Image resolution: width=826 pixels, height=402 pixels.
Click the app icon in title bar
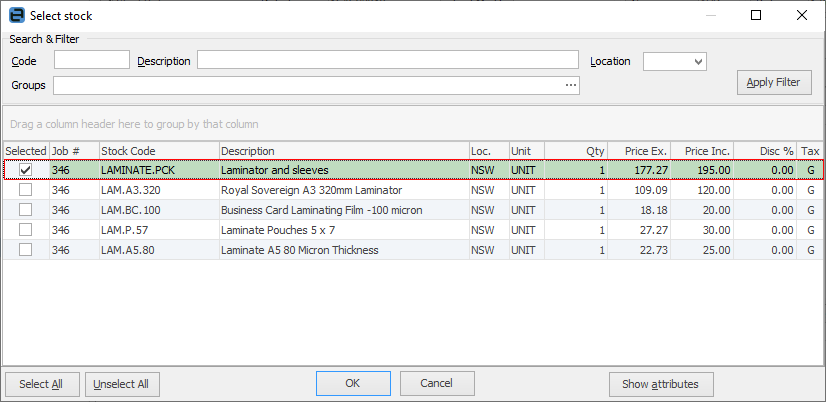tap(16, 16)
